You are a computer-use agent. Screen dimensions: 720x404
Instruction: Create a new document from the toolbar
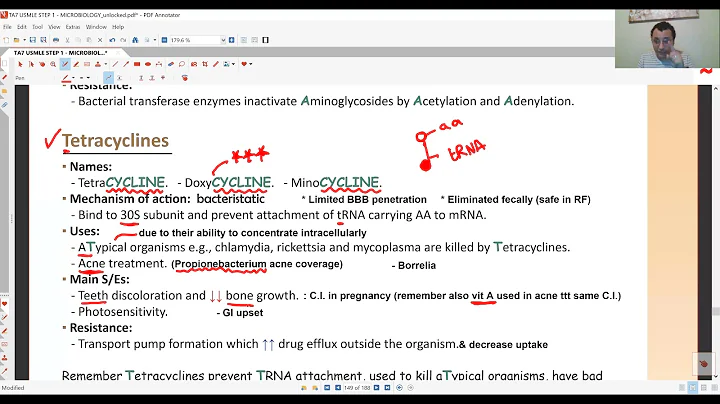(6, 40)
